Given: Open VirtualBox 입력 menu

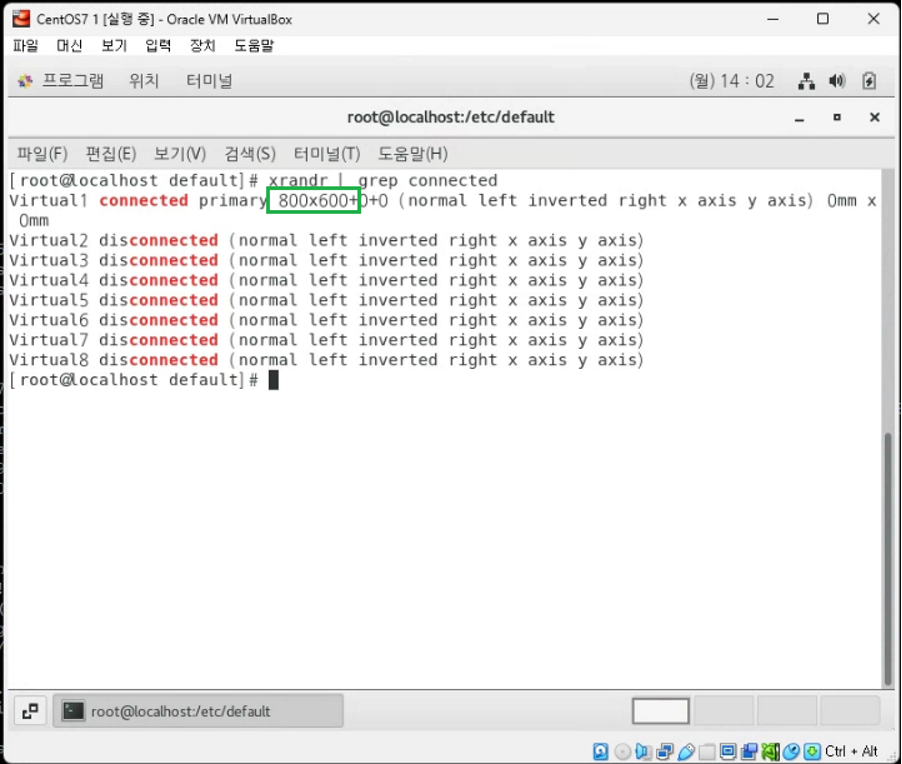Looking at the screenshot, I should click(158, 45).
